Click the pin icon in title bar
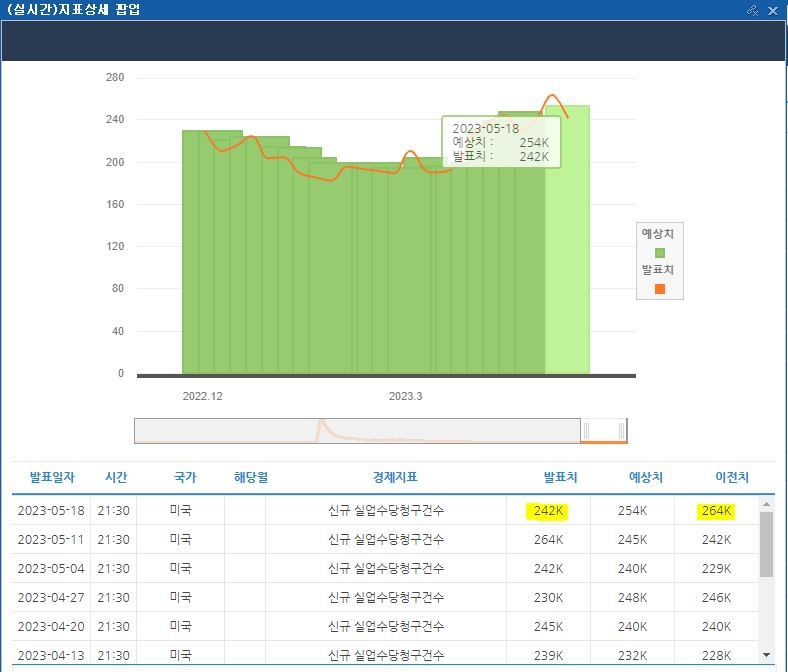The height and width of the screenshot is (672, 788). (752, 10)
